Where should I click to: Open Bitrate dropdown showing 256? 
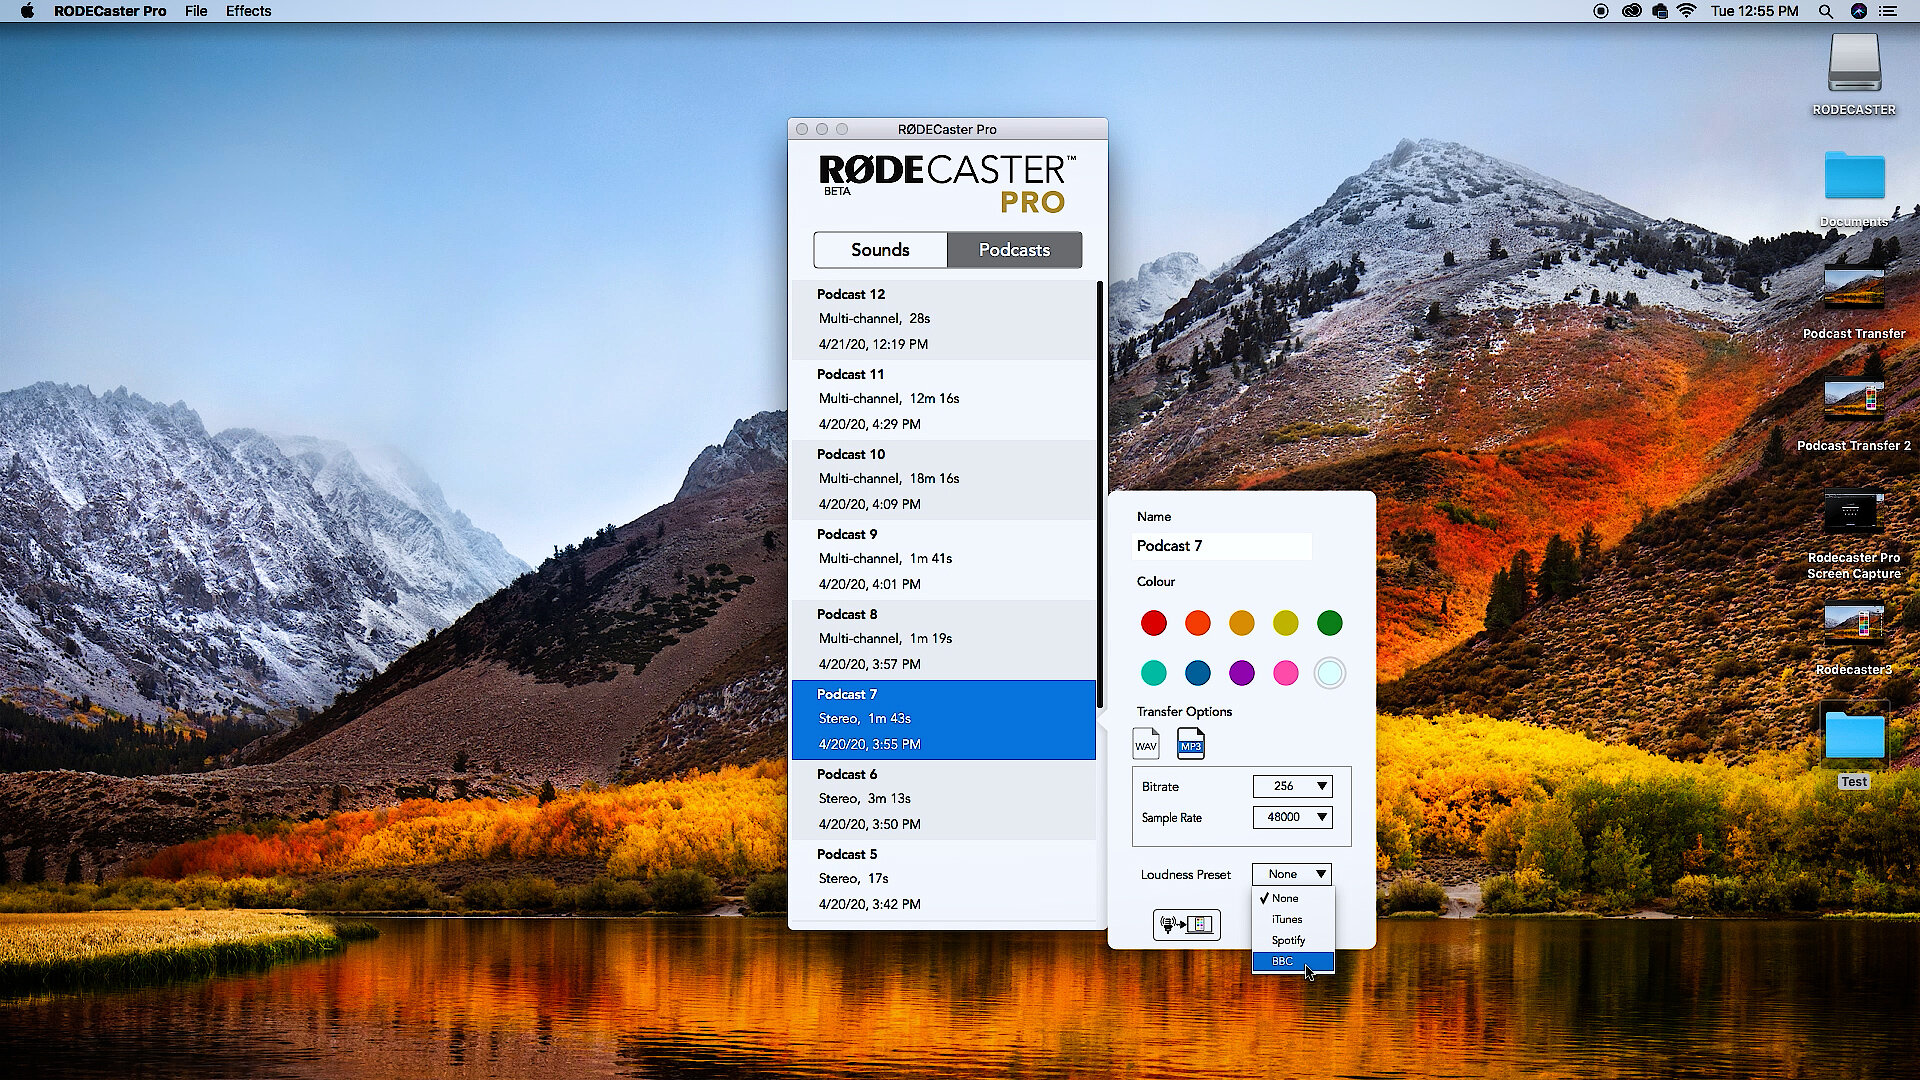[x=1292, y=786]
